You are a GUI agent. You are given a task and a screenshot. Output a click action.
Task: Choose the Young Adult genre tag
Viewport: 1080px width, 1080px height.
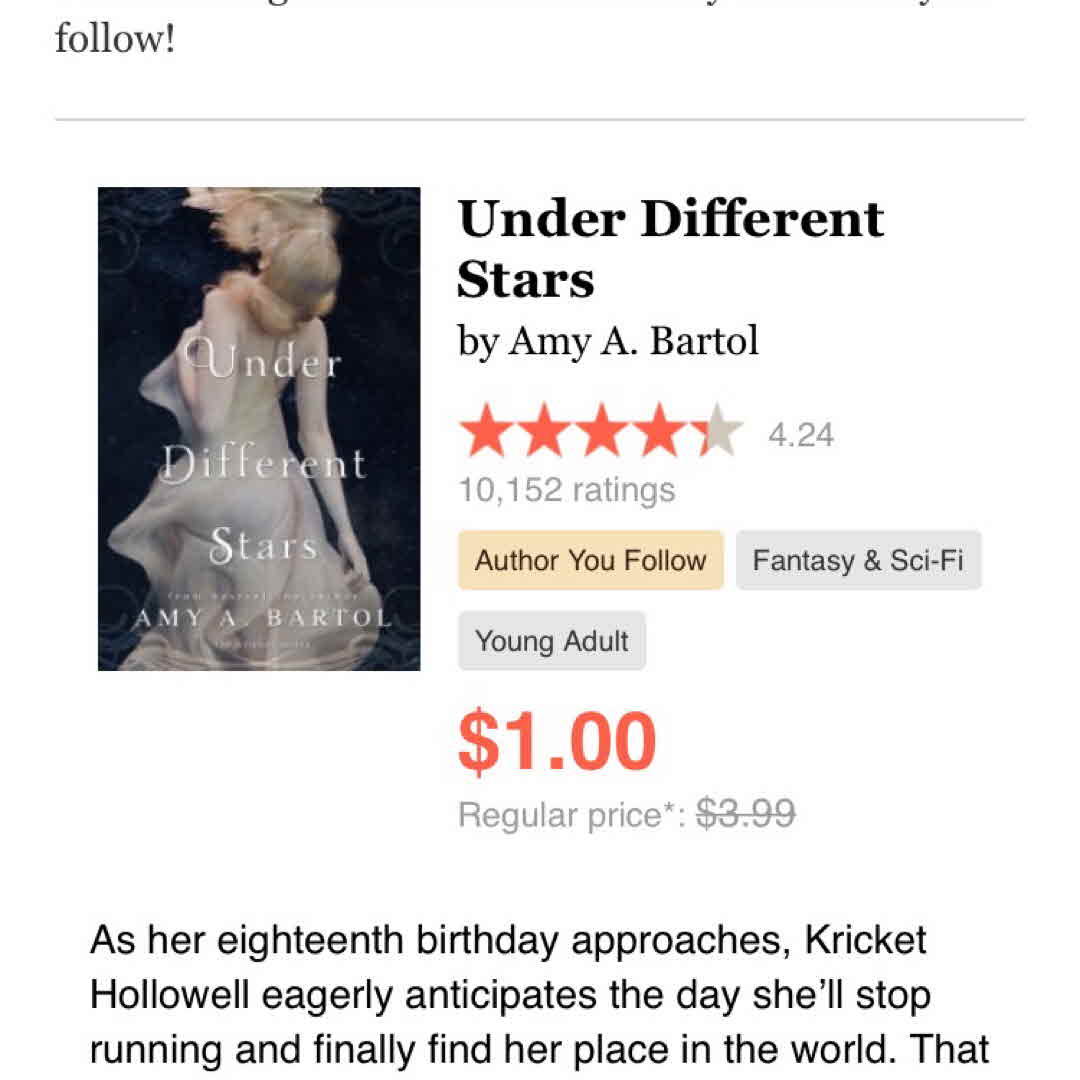[x=552, y=641]
